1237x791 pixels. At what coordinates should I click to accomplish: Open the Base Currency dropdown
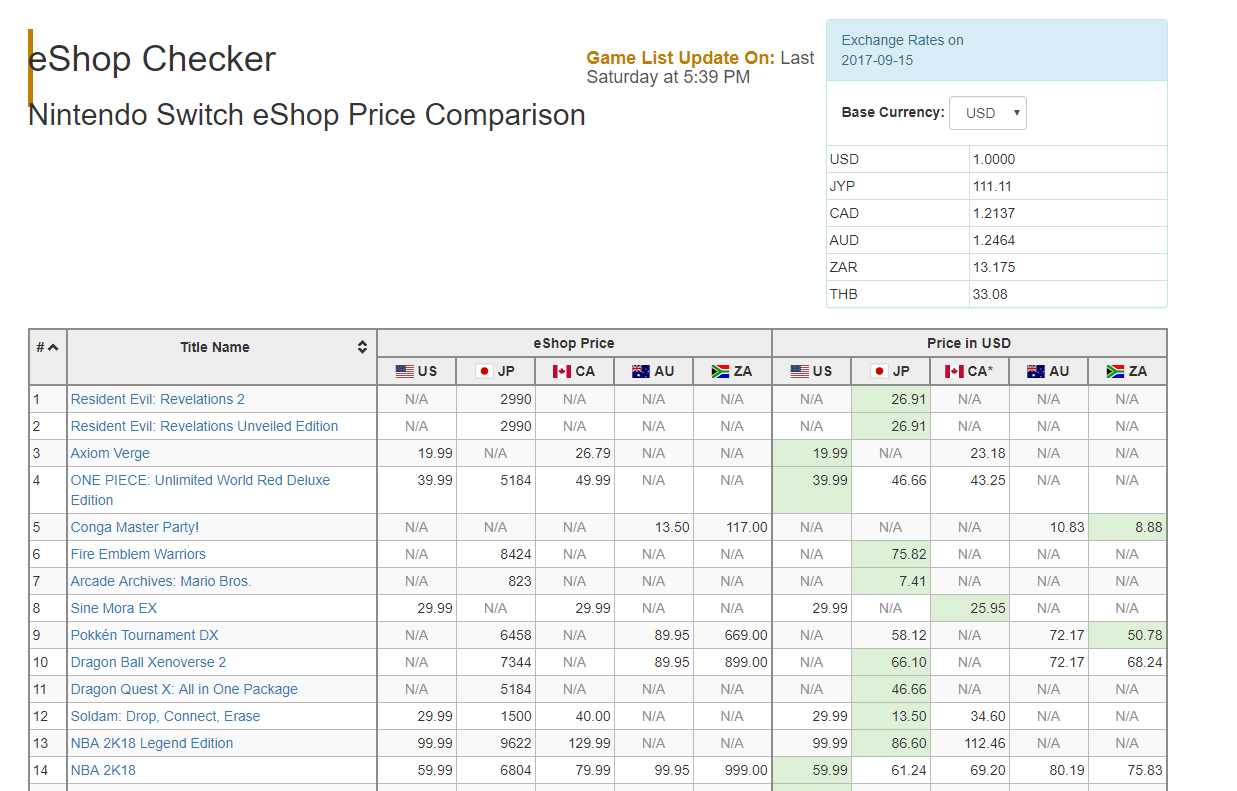tap(987, 113)
